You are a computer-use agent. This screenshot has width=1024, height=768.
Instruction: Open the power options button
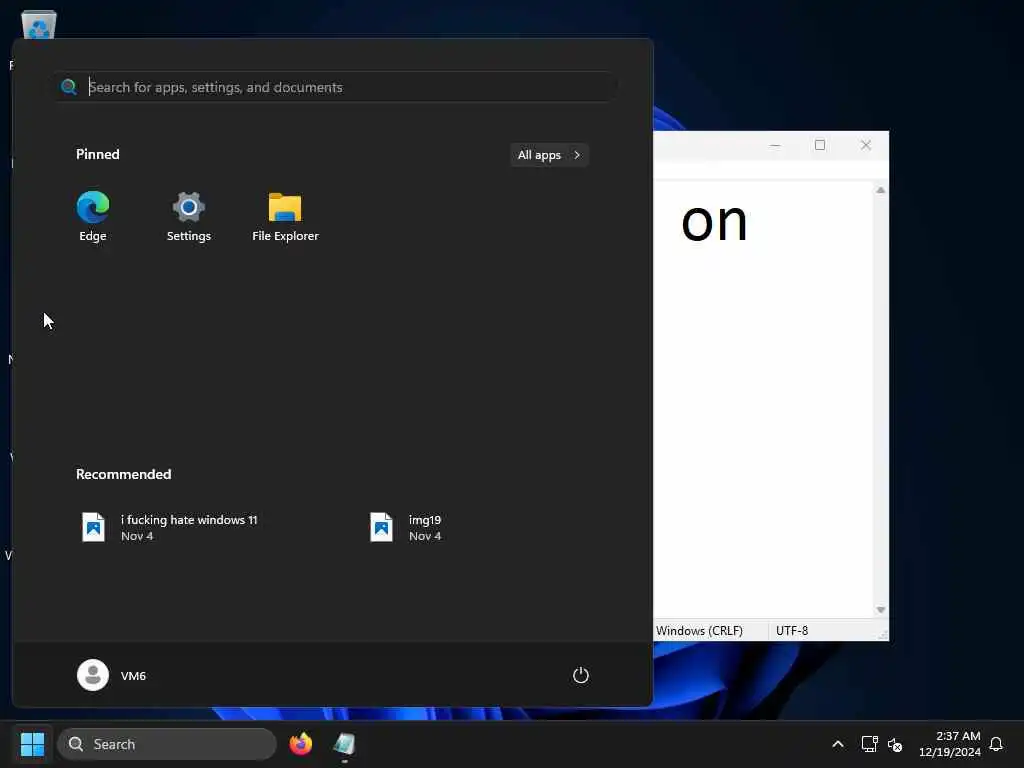[581, 675]
